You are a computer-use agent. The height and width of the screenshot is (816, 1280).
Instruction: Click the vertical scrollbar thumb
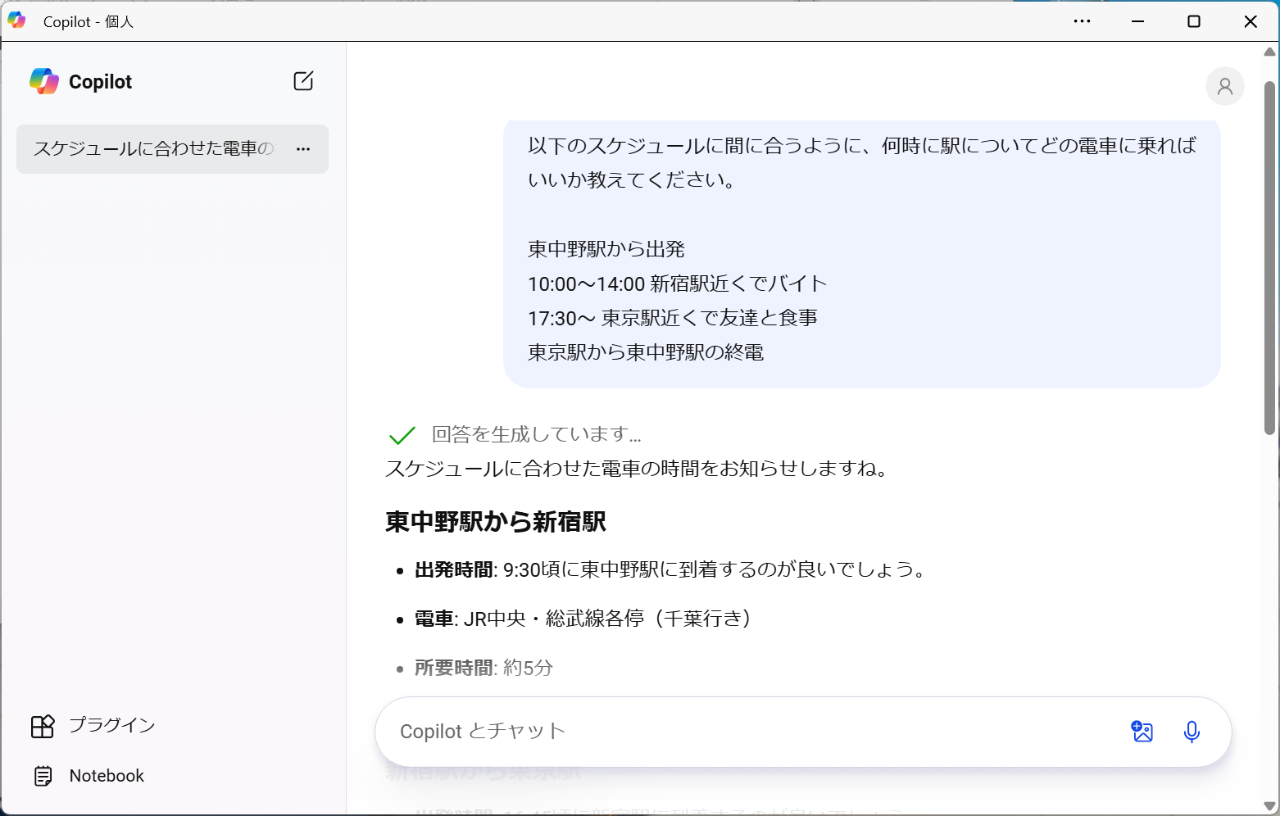pyautogui.click(x=1269, y=260)
